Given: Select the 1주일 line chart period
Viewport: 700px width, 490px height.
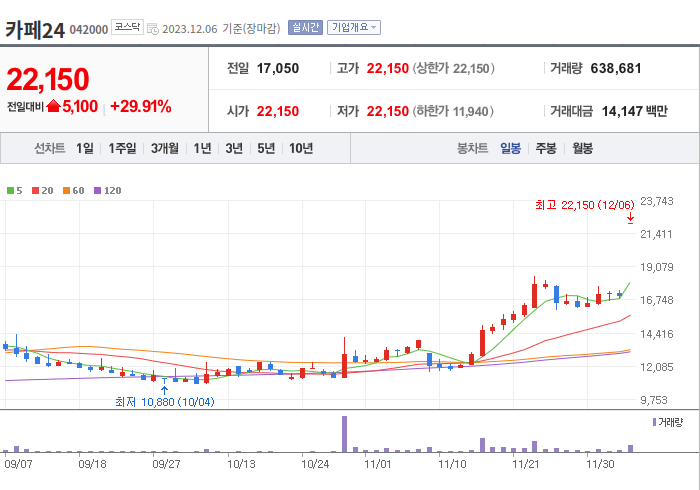Looking at the screenshot, I should [122, 148].
